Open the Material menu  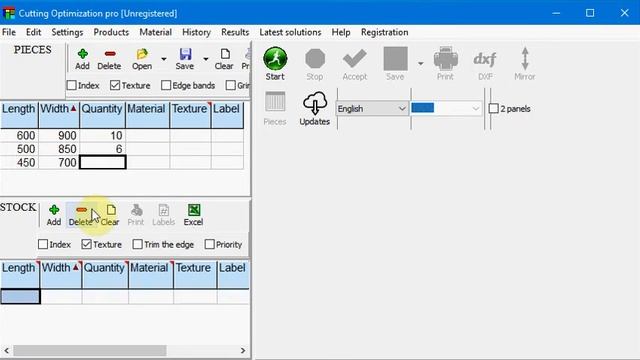coord(156,32)
